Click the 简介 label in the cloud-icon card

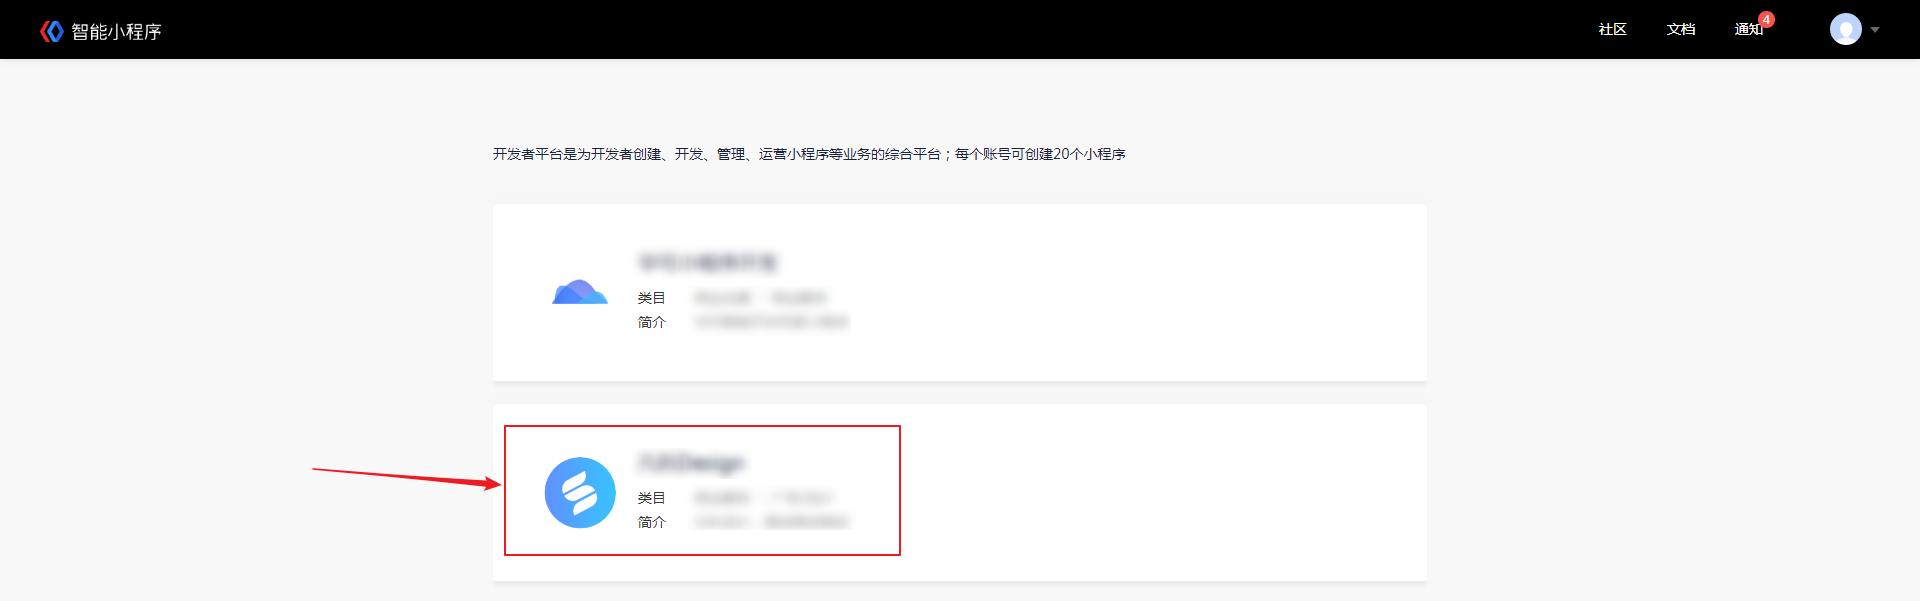[x=652, y=322]
